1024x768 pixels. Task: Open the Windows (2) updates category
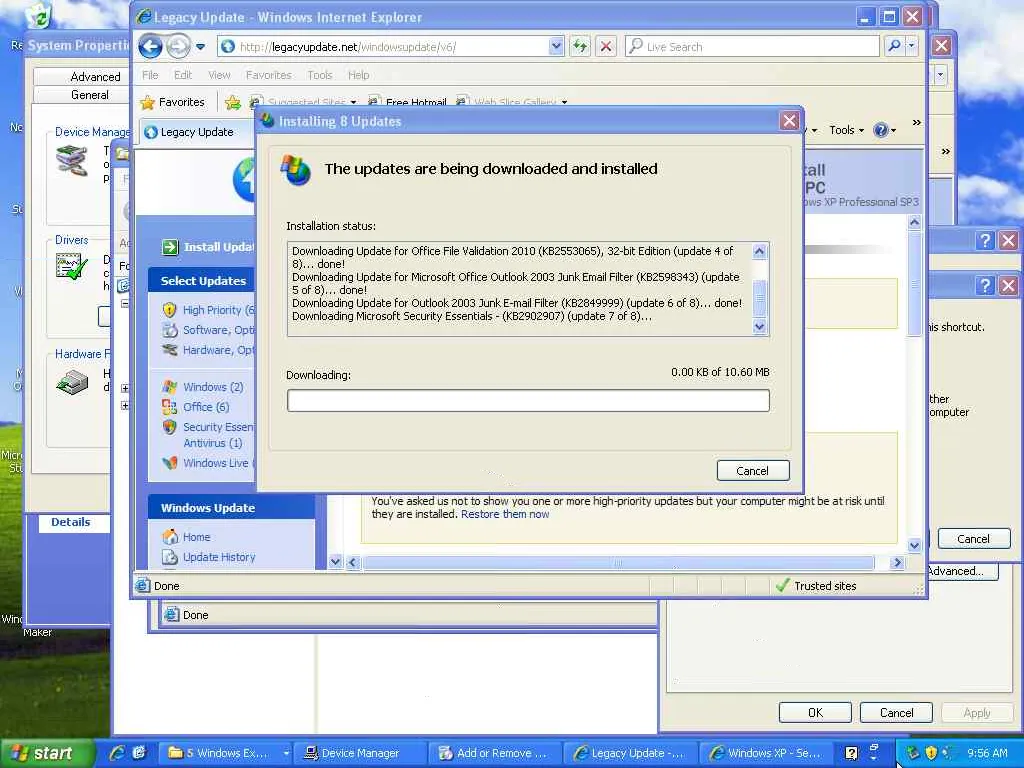click(213, 387)
